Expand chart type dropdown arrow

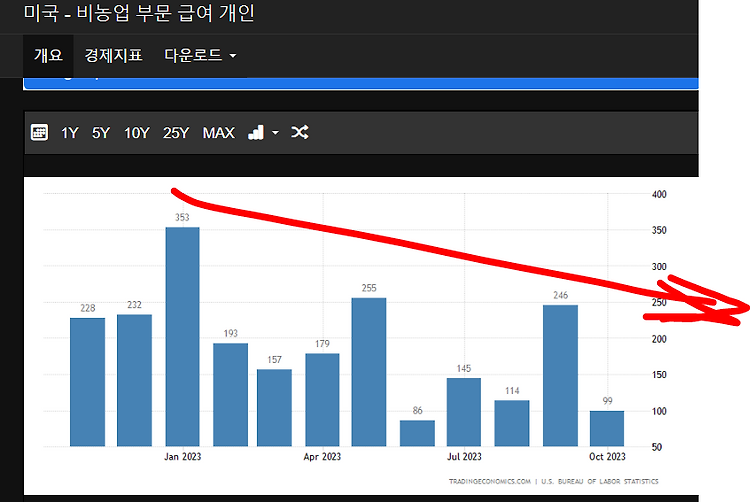point(276,133)
